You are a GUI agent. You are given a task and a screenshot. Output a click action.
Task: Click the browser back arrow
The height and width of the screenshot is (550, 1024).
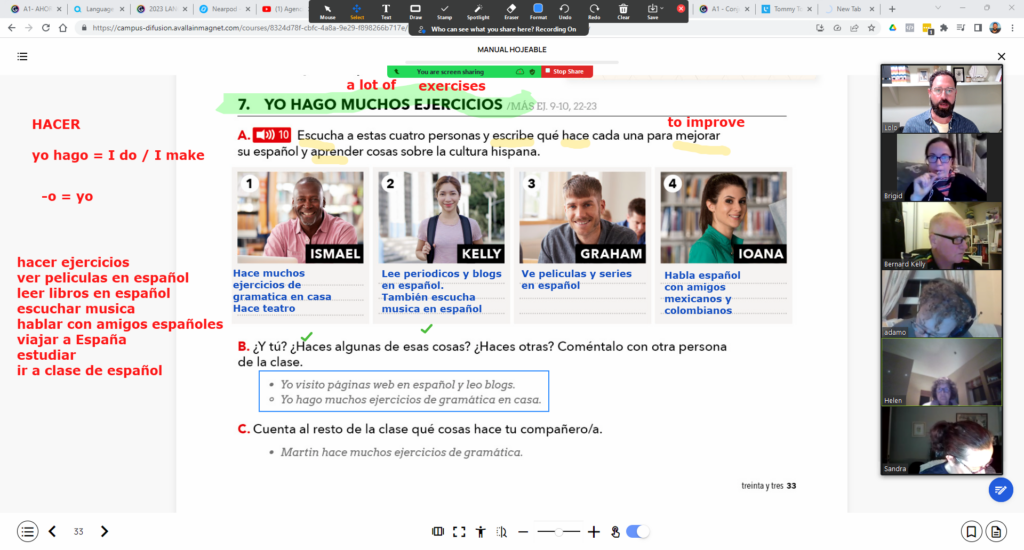point(12,28)
